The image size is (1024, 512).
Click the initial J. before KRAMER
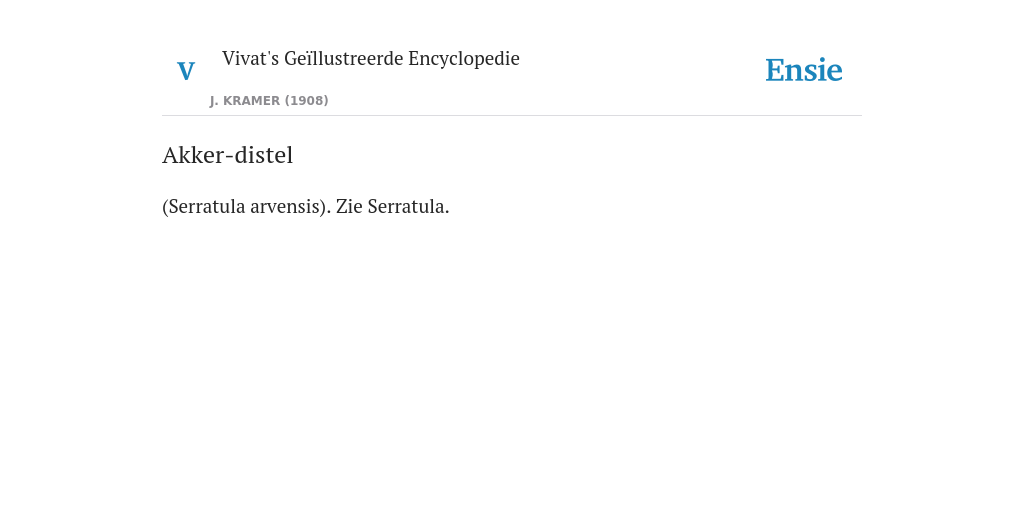coord(214,101)
